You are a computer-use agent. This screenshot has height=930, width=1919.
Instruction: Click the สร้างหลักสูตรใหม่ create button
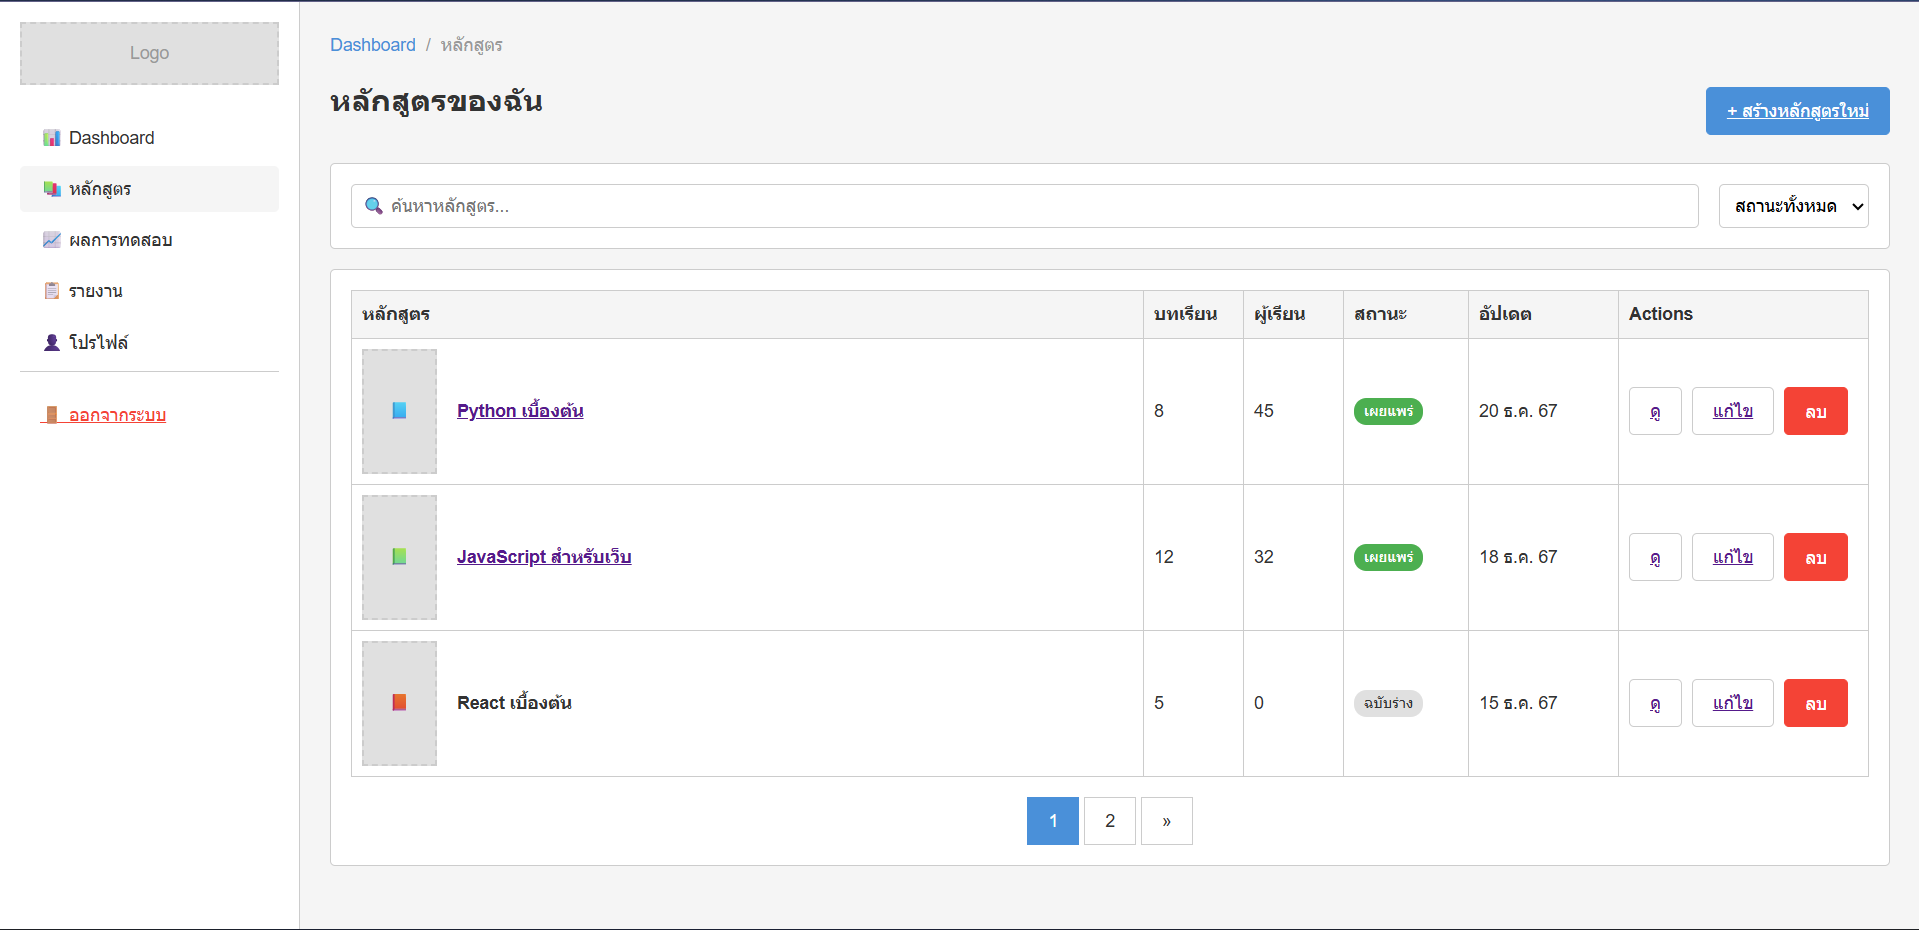coord(1797,111)
